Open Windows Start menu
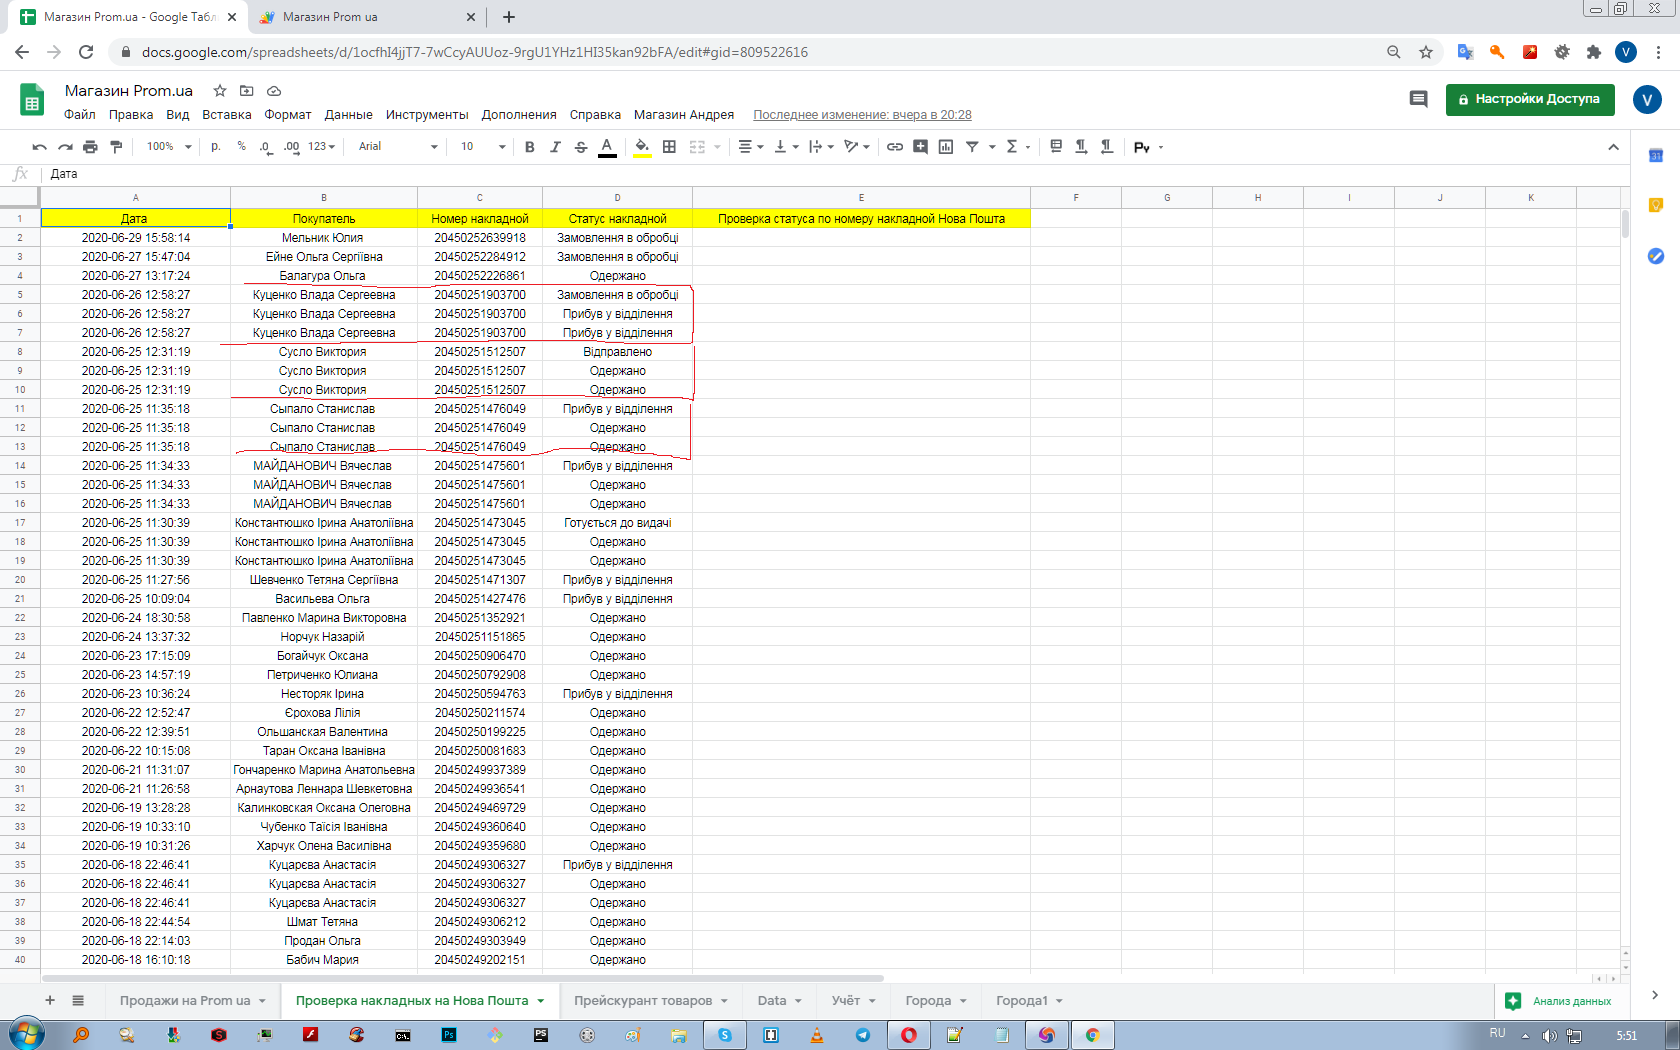The width and height of the screenshot is (1680, 1050). pyautogui.click(x=27, y=1034)
